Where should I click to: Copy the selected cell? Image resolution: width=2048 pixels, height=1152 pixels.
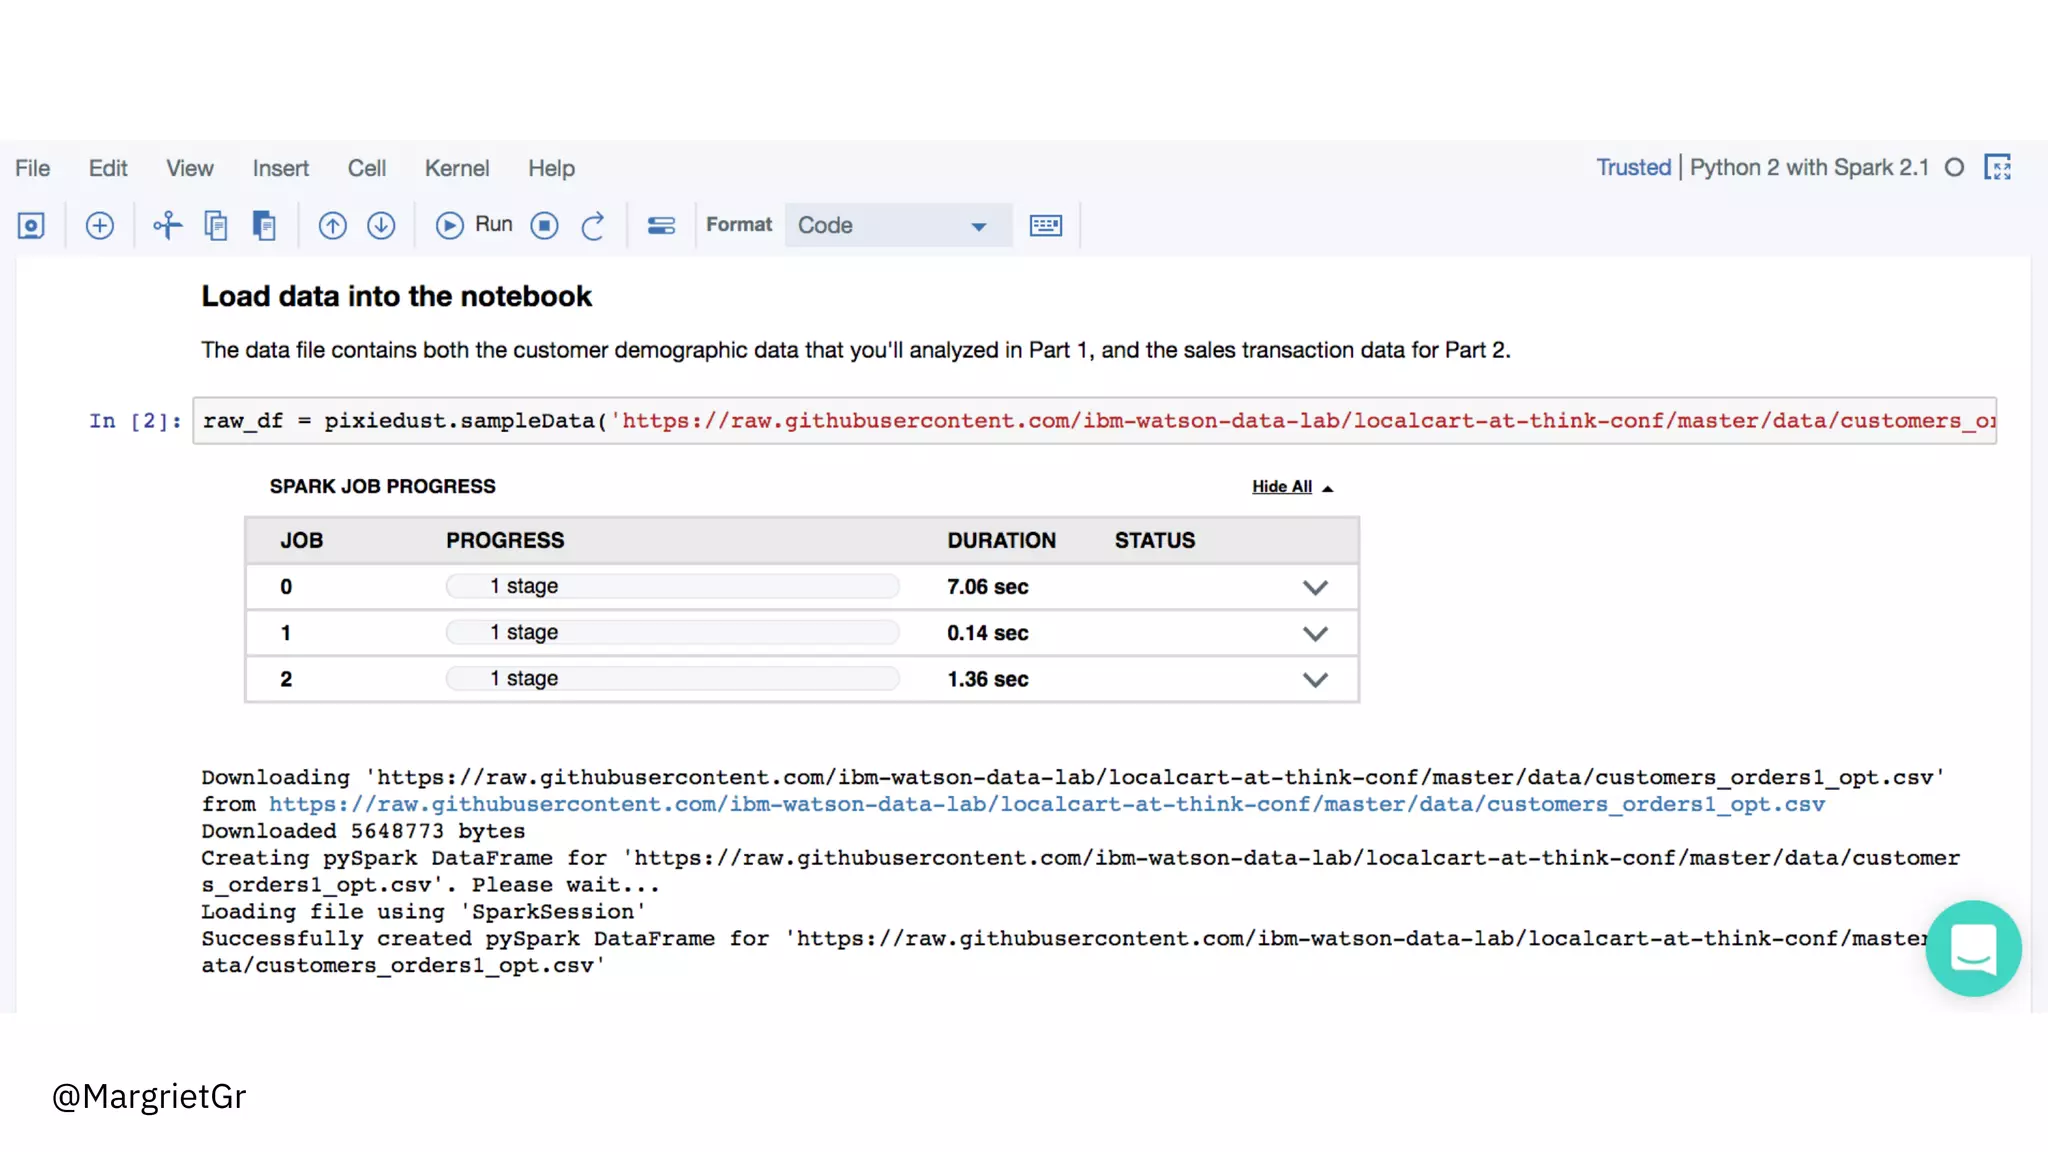click(x=215, y=226)
